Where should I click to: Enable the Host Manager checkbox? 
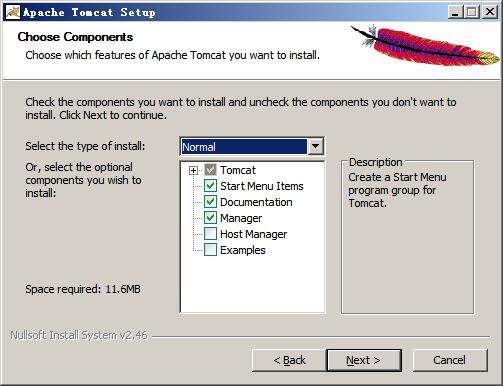point(210,234)
